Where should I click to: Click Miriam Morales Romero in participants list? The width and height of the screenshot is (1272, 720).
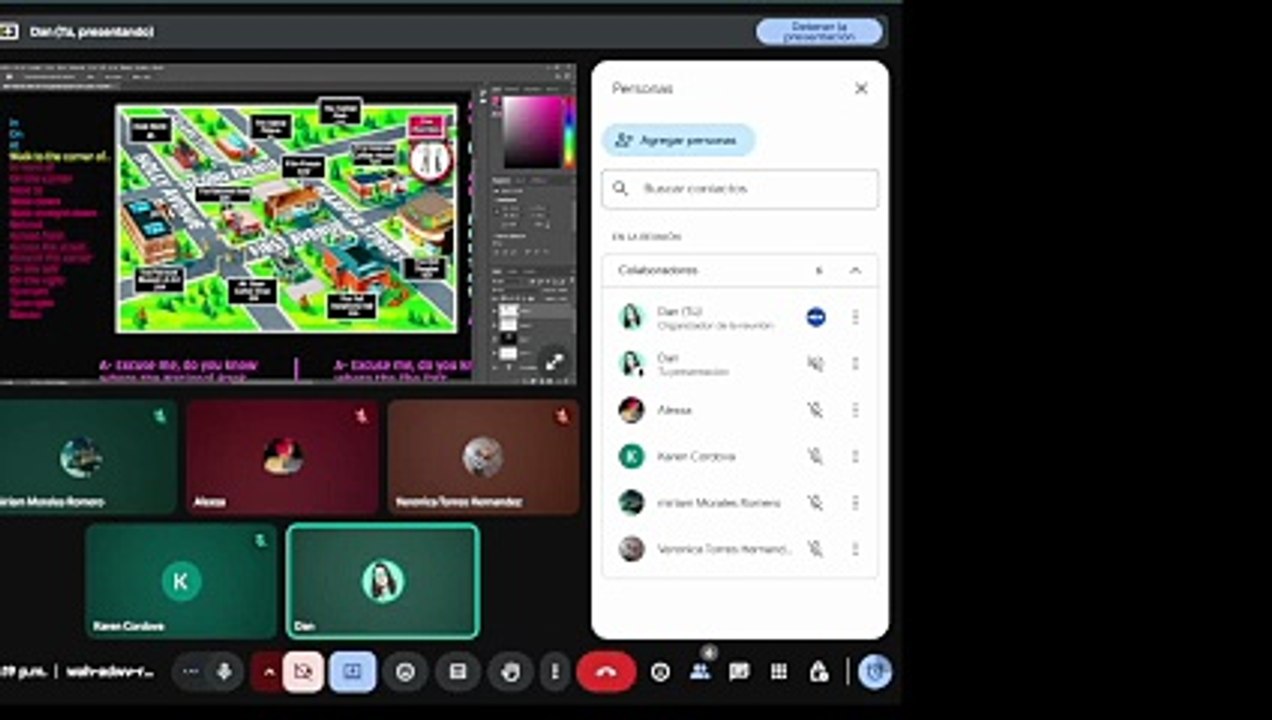coord(719,502)
